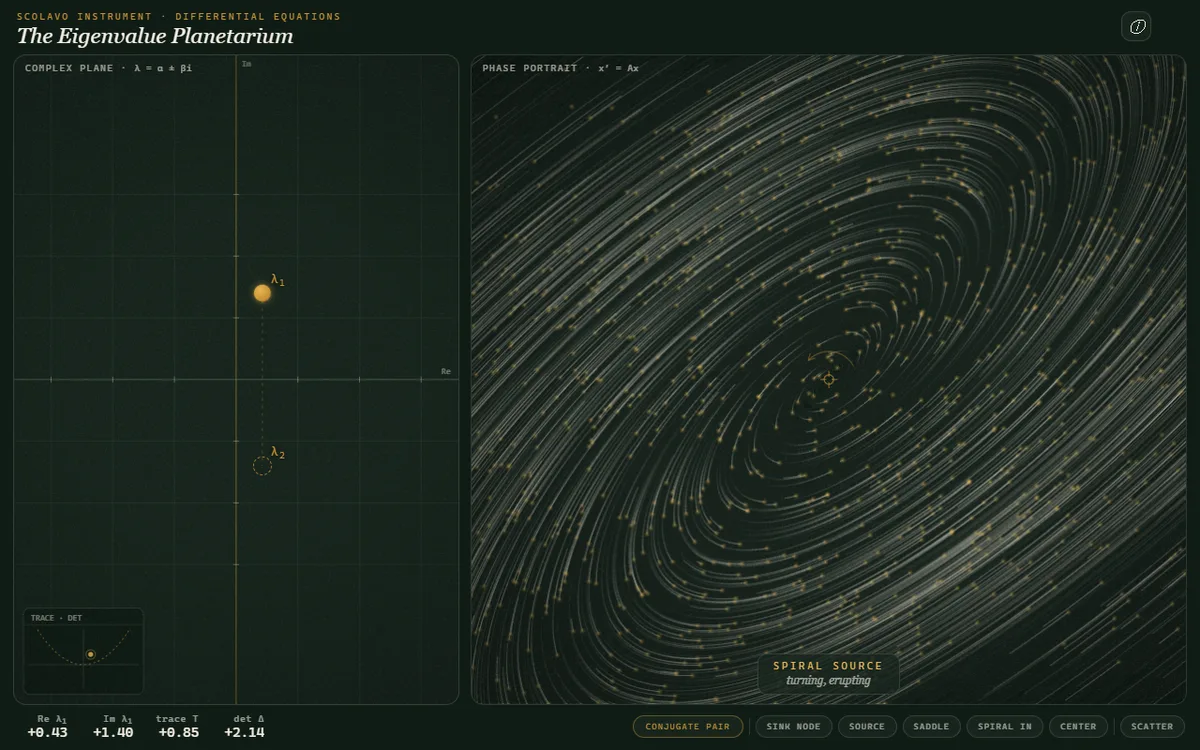Apply the Center preset
1200x750 pixels.
1078,727
